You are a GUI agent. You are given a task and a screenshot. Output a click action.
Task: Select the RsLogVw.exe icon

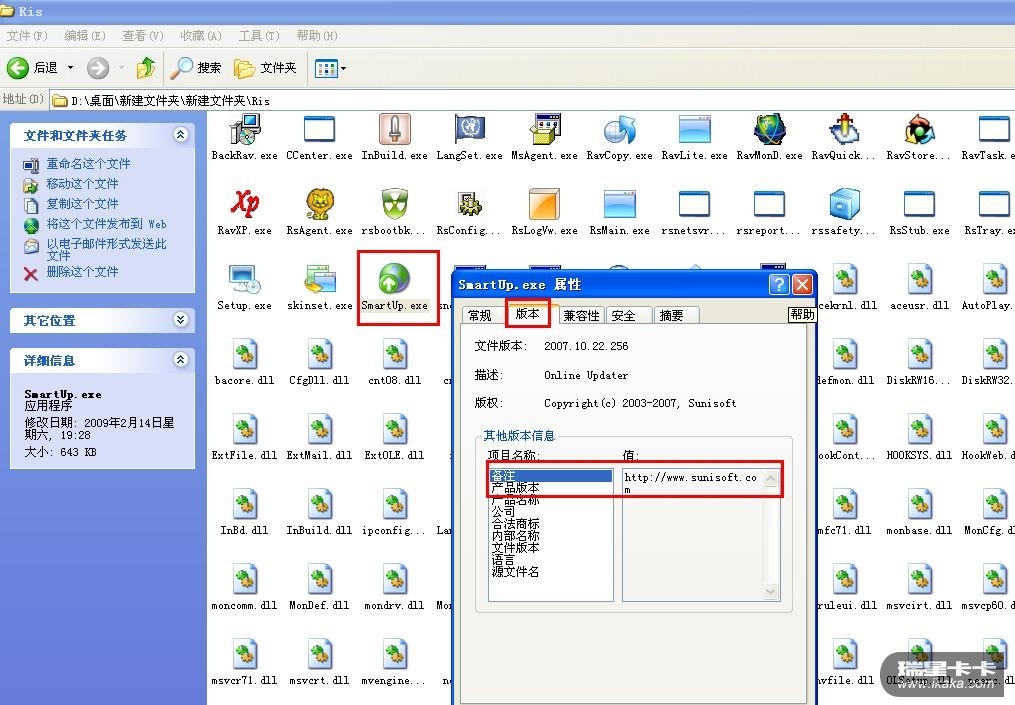[544, 203]
